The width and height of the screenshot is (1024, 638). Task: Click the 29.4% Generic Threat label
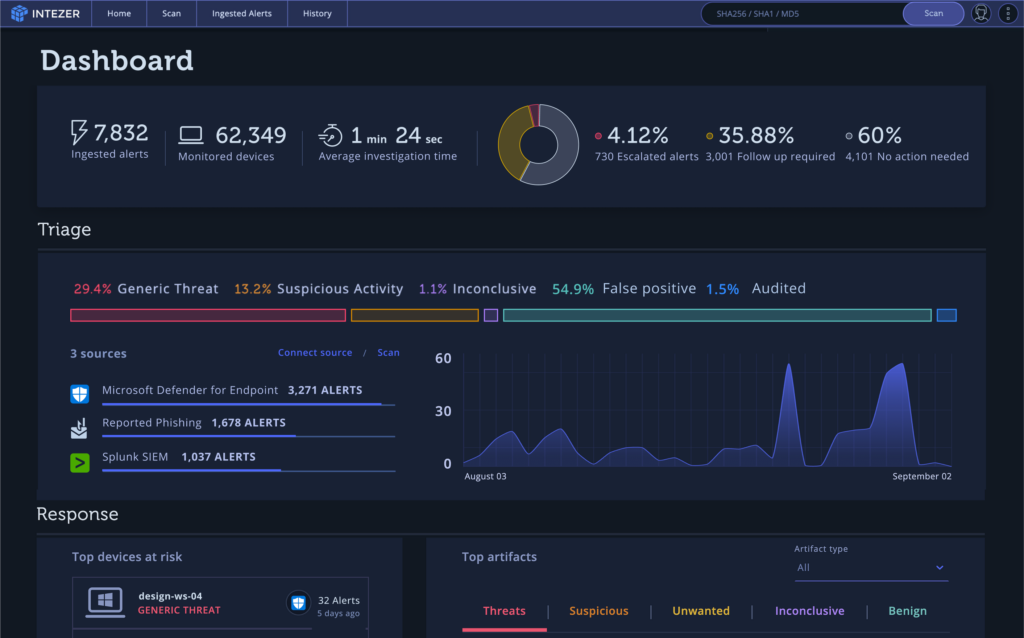click(146, 289)
